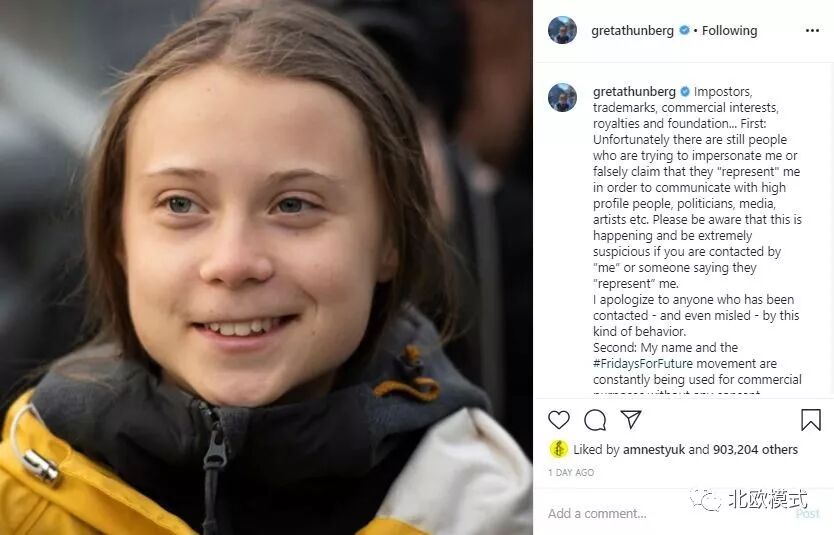Open gretathunberg username in caption
This screenshot has height=535, width=834.
coord(634,91)
